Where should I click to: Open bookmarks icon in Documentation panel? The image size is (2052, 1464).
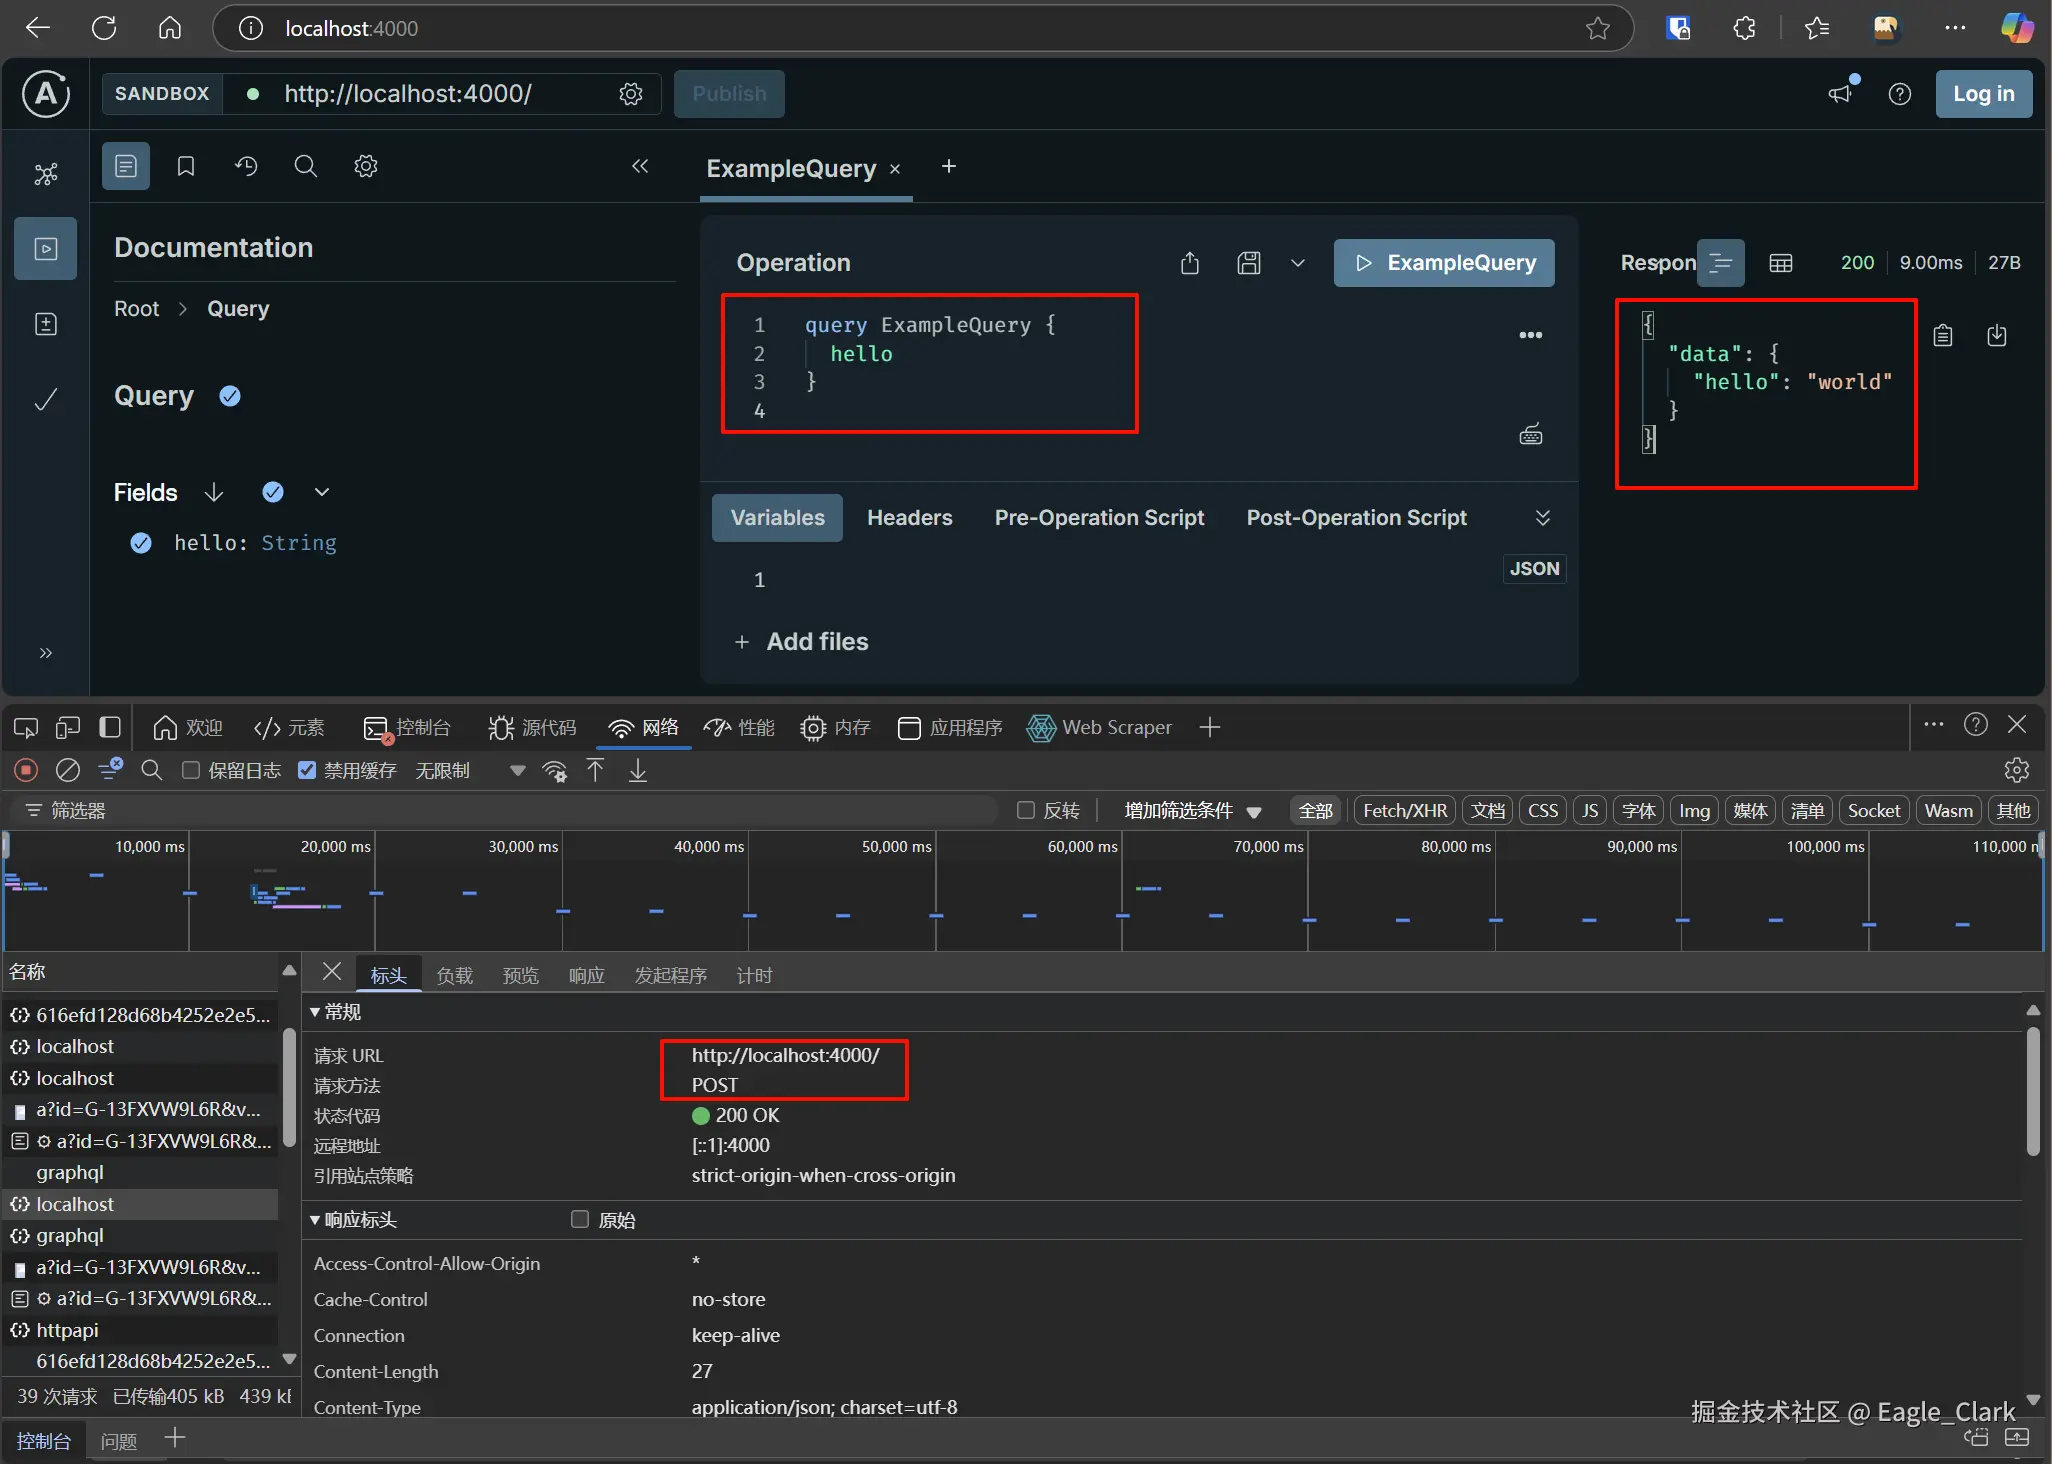click(186, 166)
